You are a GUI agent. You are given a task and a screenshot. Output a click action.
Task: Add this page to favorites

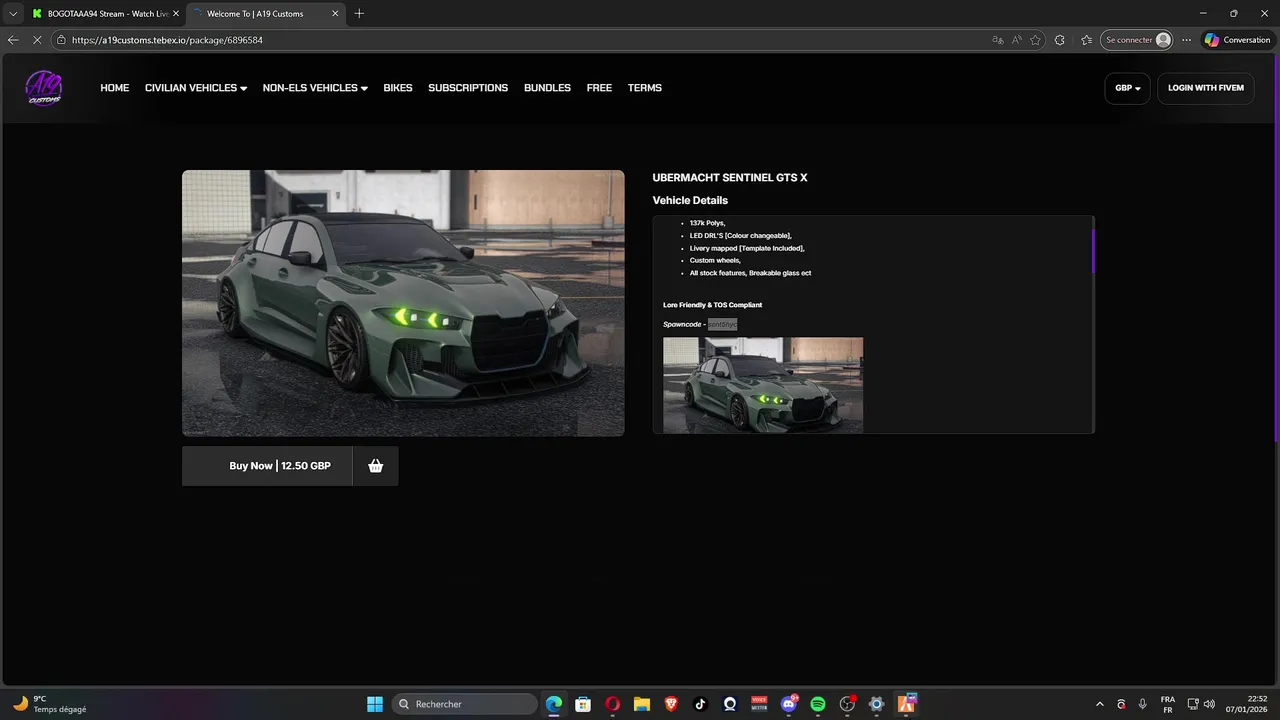point(1035,40)
